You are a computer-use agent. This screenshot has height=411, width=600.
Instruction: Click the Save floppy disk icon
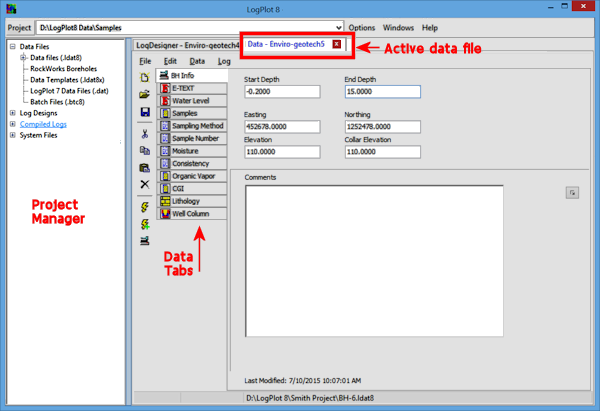point(145,113)
